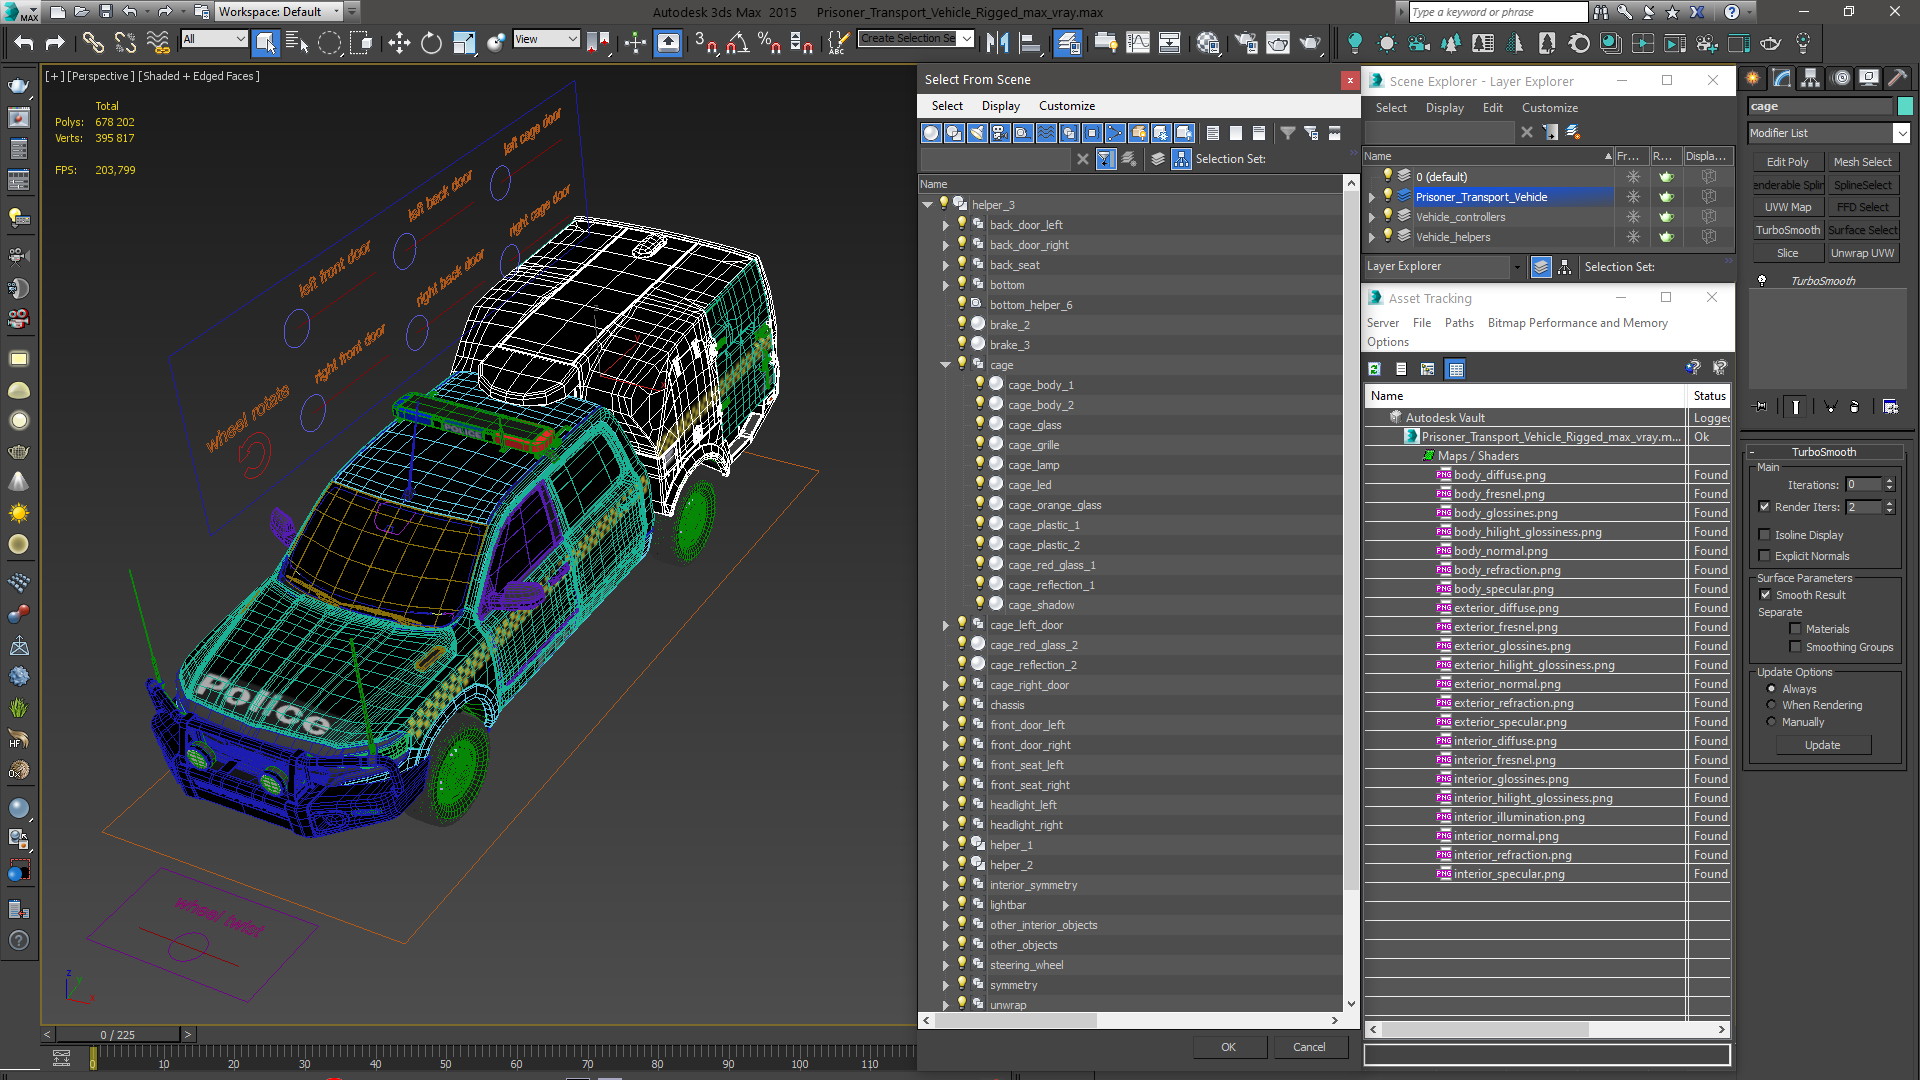The width and height of the screenshot is (1920, 1080).
Task: Click OK in Select From Scene dialog
Action: (1228, 1047)
